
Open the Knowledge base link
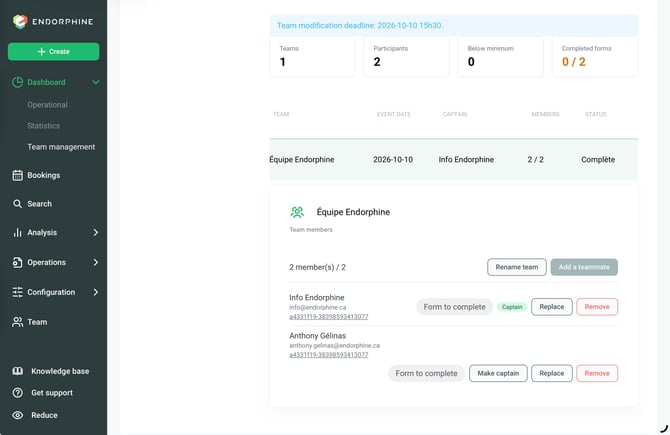(x=60, y=371)
